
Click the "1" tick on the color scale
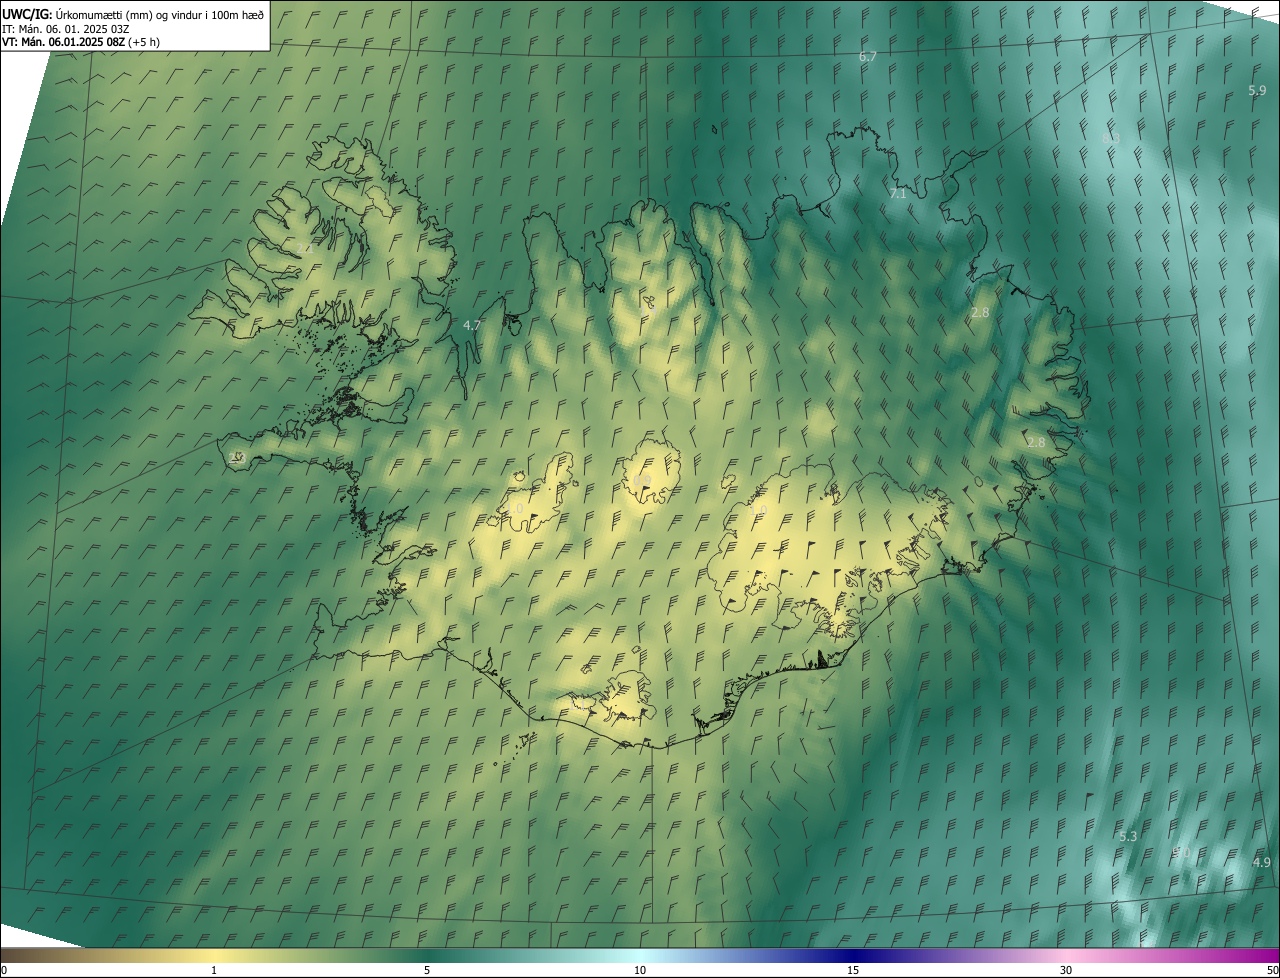214,970
